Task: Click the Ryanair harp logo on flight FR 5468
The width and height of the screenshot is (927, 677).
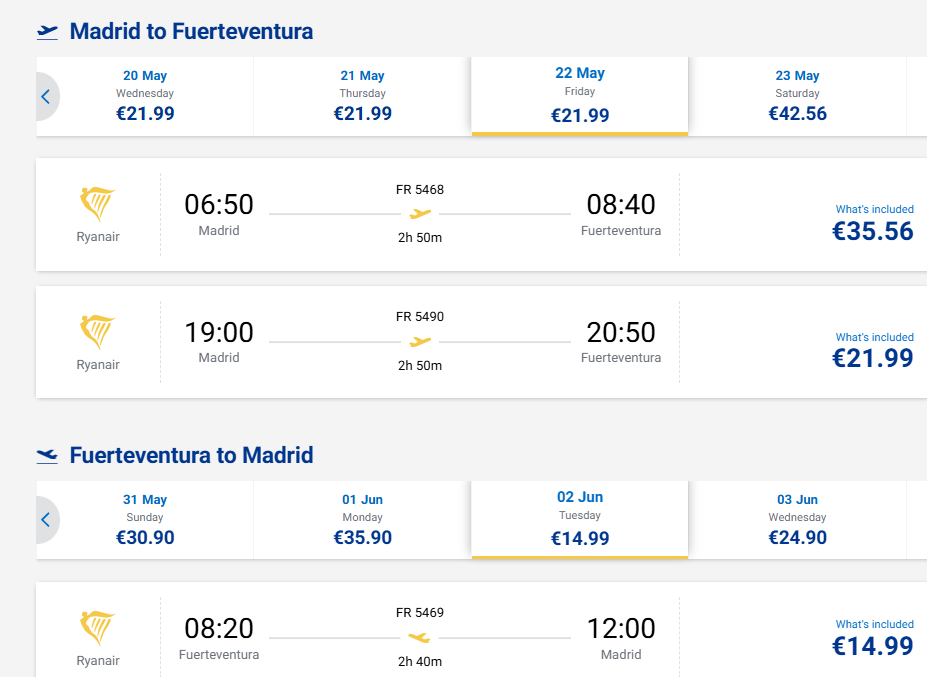Action: coord(97,205)
